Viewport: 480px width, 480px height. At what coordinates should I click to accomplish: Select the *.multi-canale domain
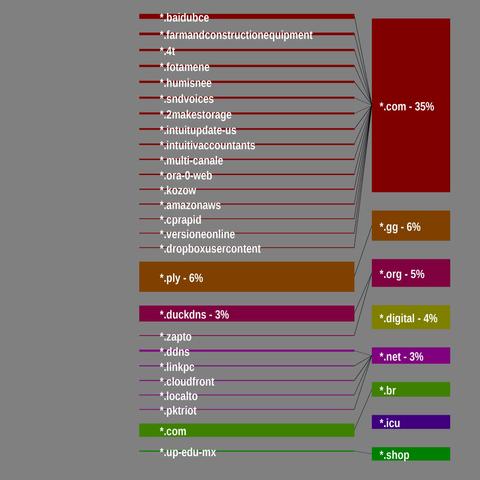pyautogui.click(x=191, y=161)
